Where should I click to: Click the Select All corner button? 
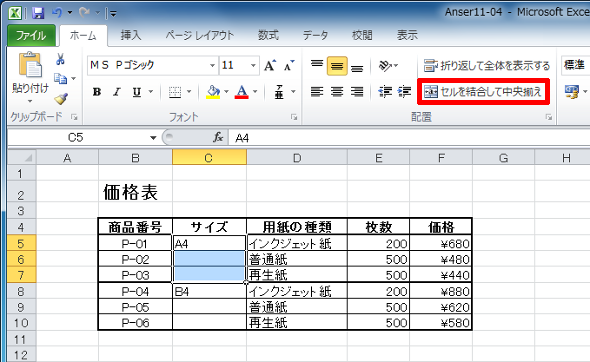click(x=22, y=157)
